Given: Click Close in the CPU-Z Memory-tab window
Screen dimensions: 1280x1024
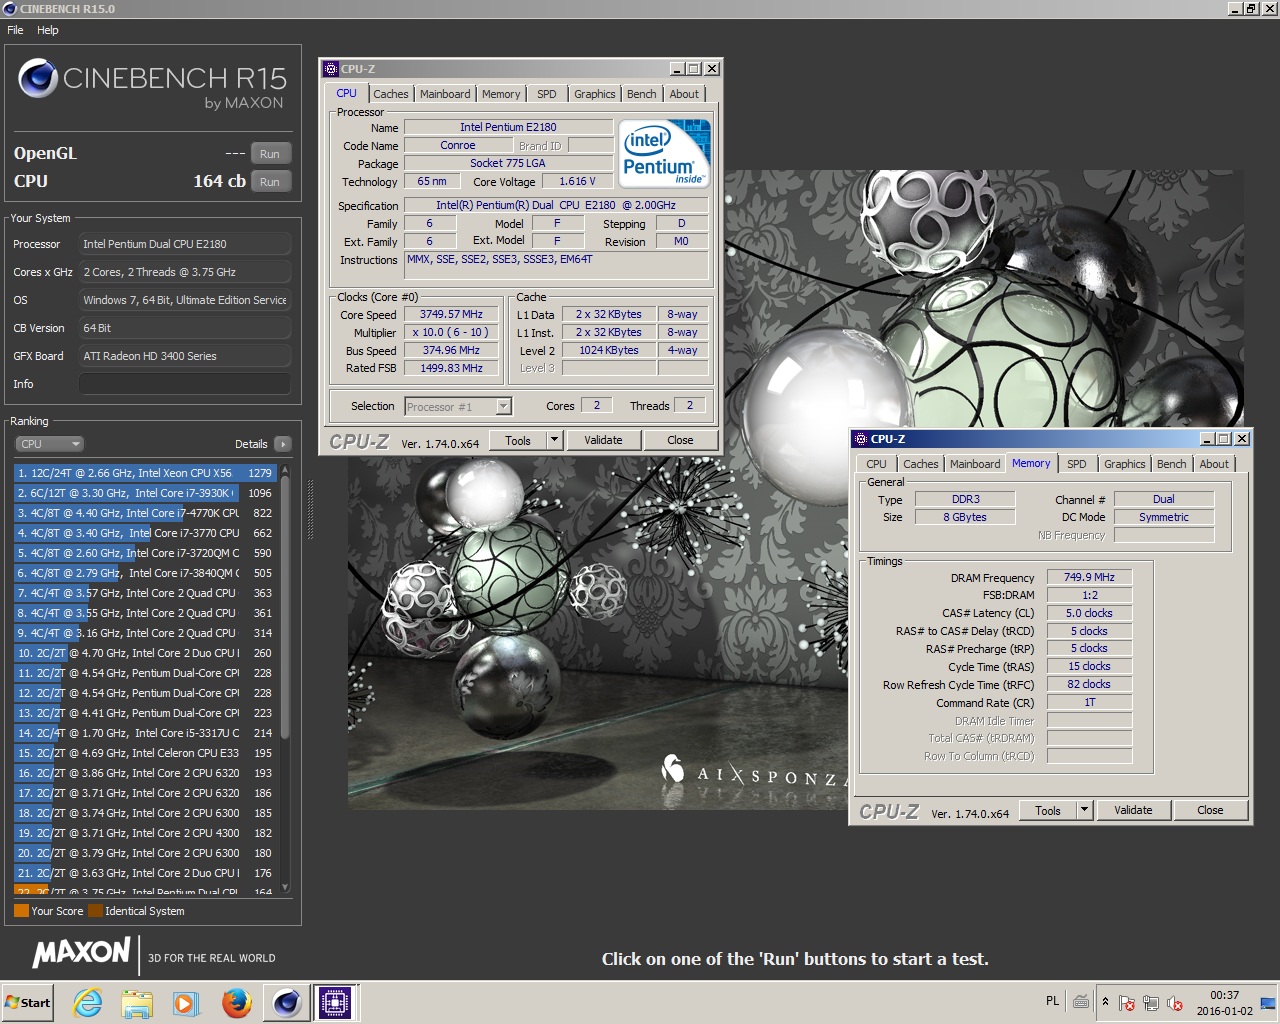Looking at the screenshot, I should [x=1210, y=811].
